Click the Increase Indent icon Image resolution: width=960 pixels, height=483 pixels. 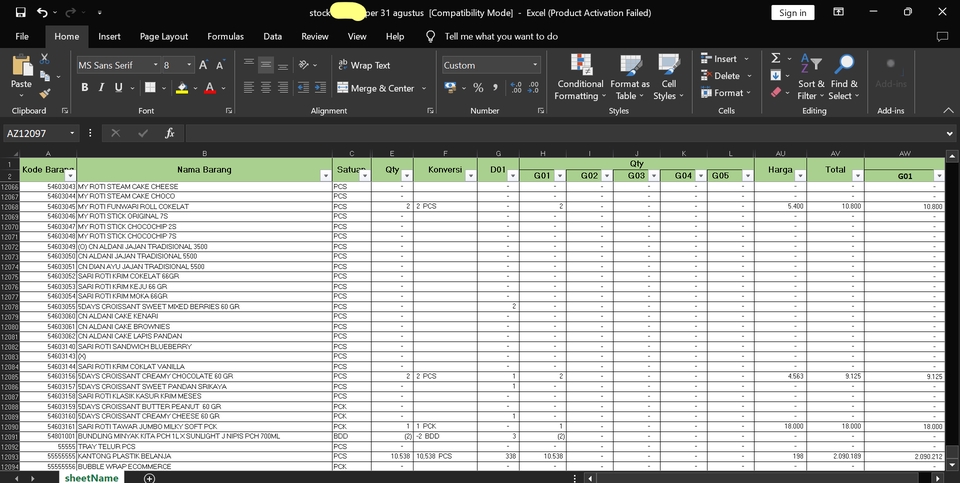pos(320,88)
